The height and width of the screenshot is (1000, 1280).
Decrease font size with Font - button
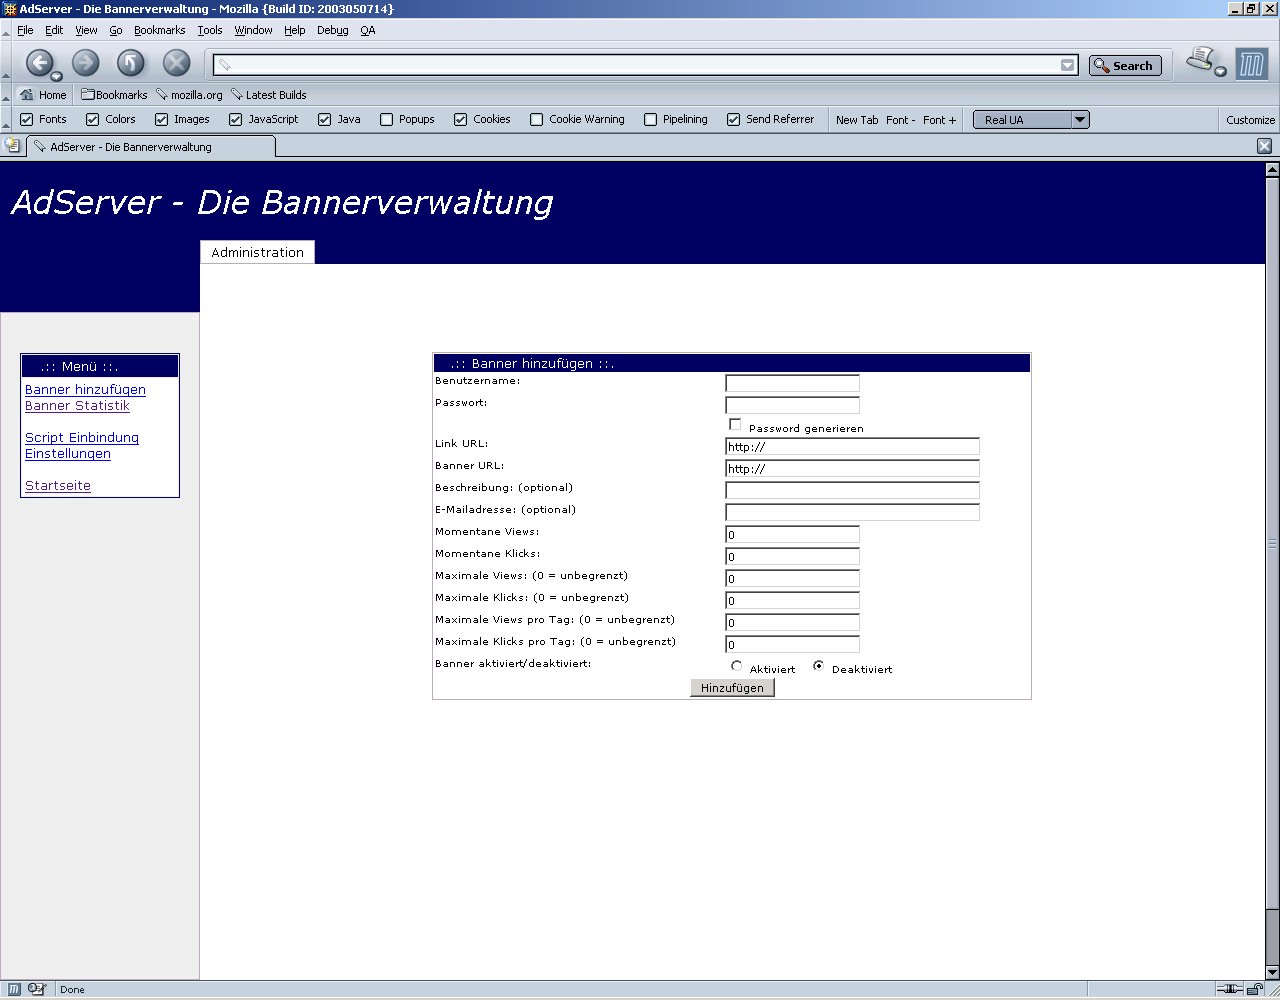(x=900, y=120)
